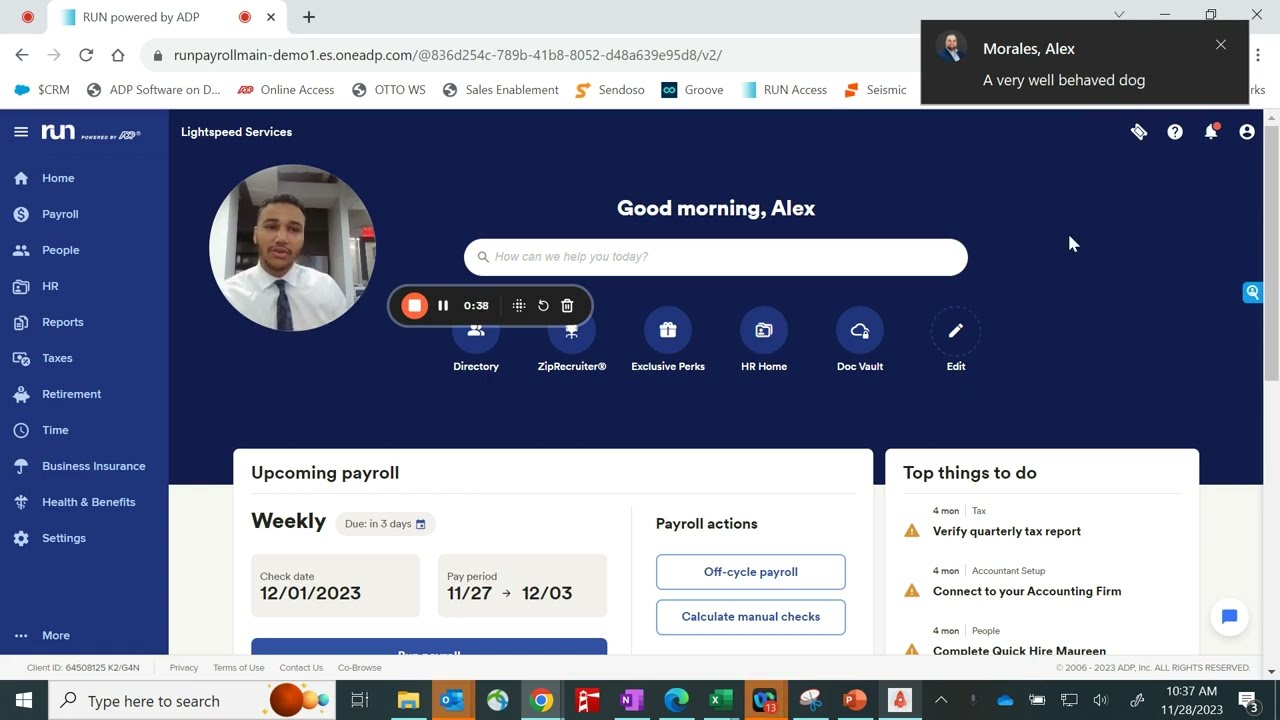Open Excel from the taskbar
The height and width of the screenshot is (720, 1280).
720,700
